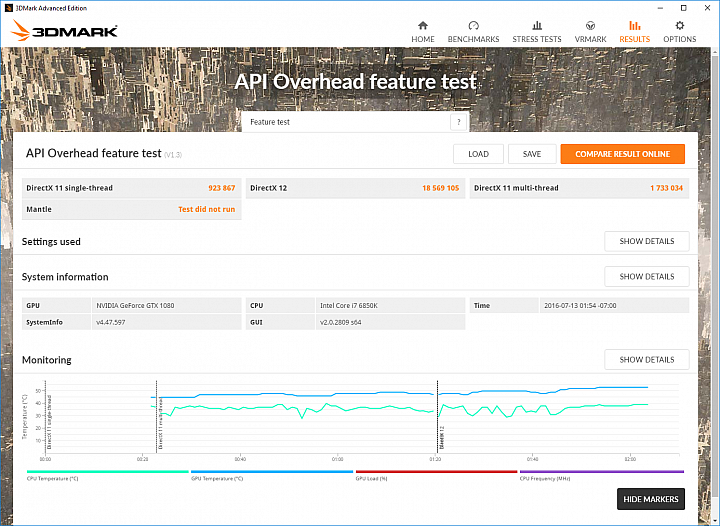The height and width of the screenshot is (526, 720).
Task: Click the 00:40 time axis tick label
Action: click(240, 459)
